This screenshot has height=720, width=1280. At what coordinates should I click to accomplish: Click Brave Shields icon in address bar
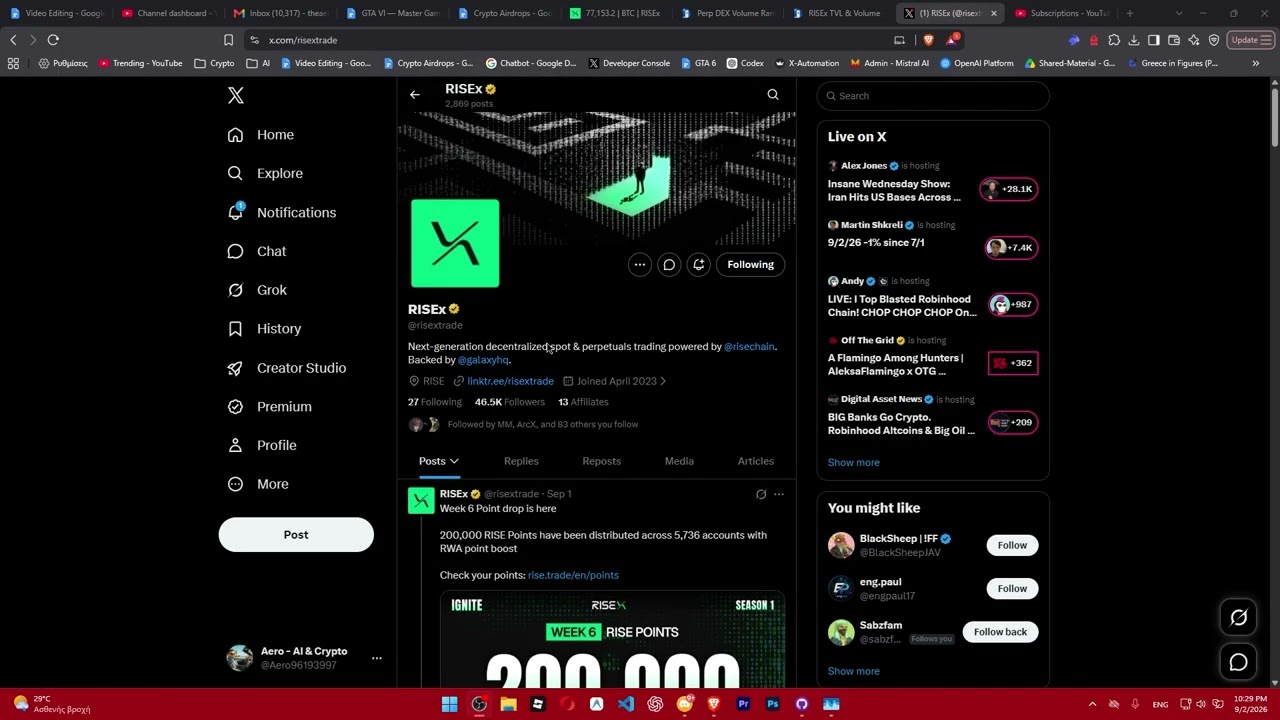click(928, 40)
